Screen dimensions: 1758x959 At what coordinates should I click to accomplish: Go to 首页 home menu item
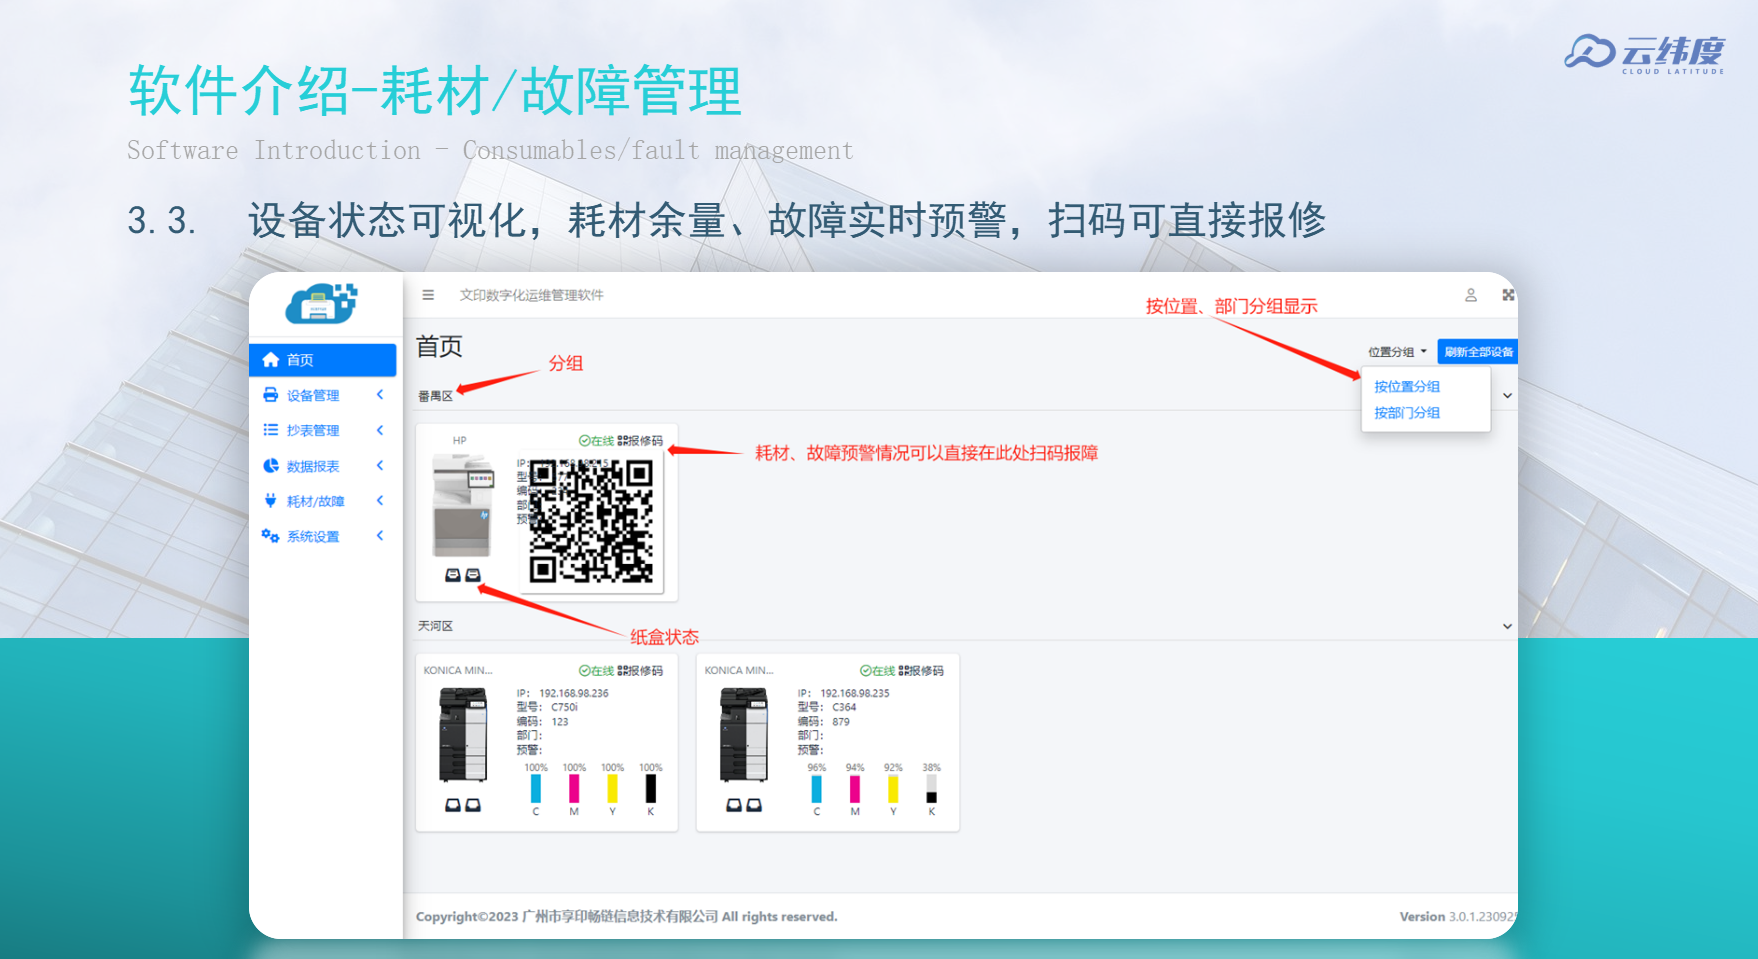point(322,360)
